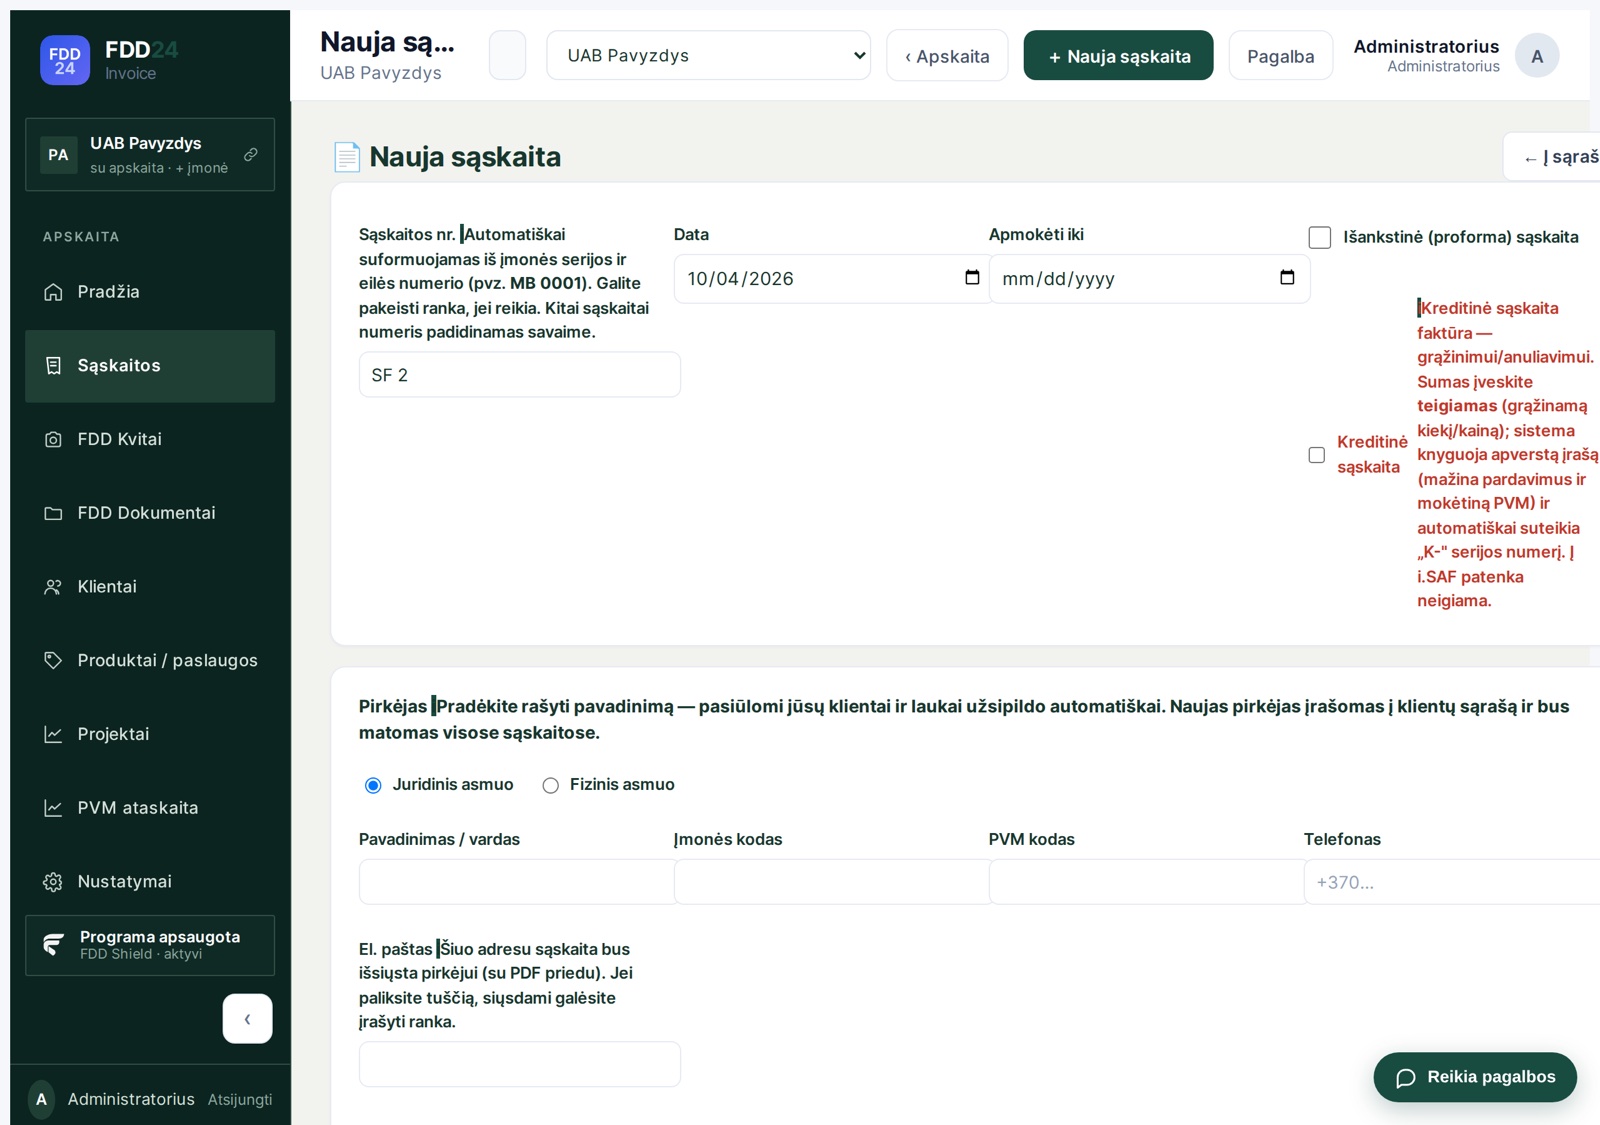Click the + Nauja sąskaita button
The height and width of the screenshot is (1125, 1600).
click(x=1118, y=56)
